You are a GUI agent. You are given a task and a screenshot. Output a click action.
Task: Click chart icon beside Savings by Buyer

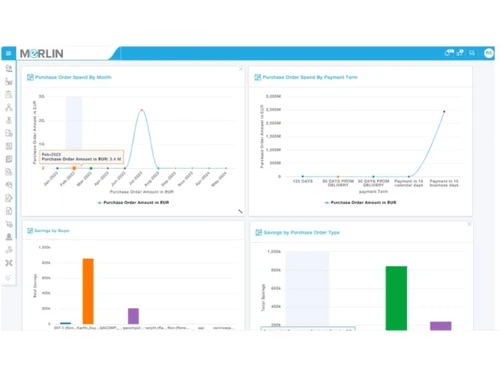click(x=30, y=231)
